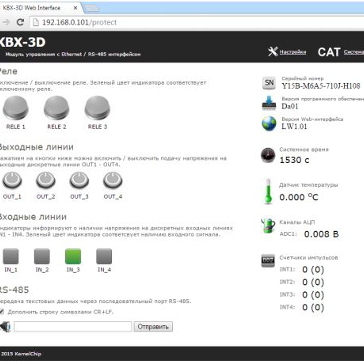
Task: Toggle the RELE 2 relay button
Action: pos(57,108)
